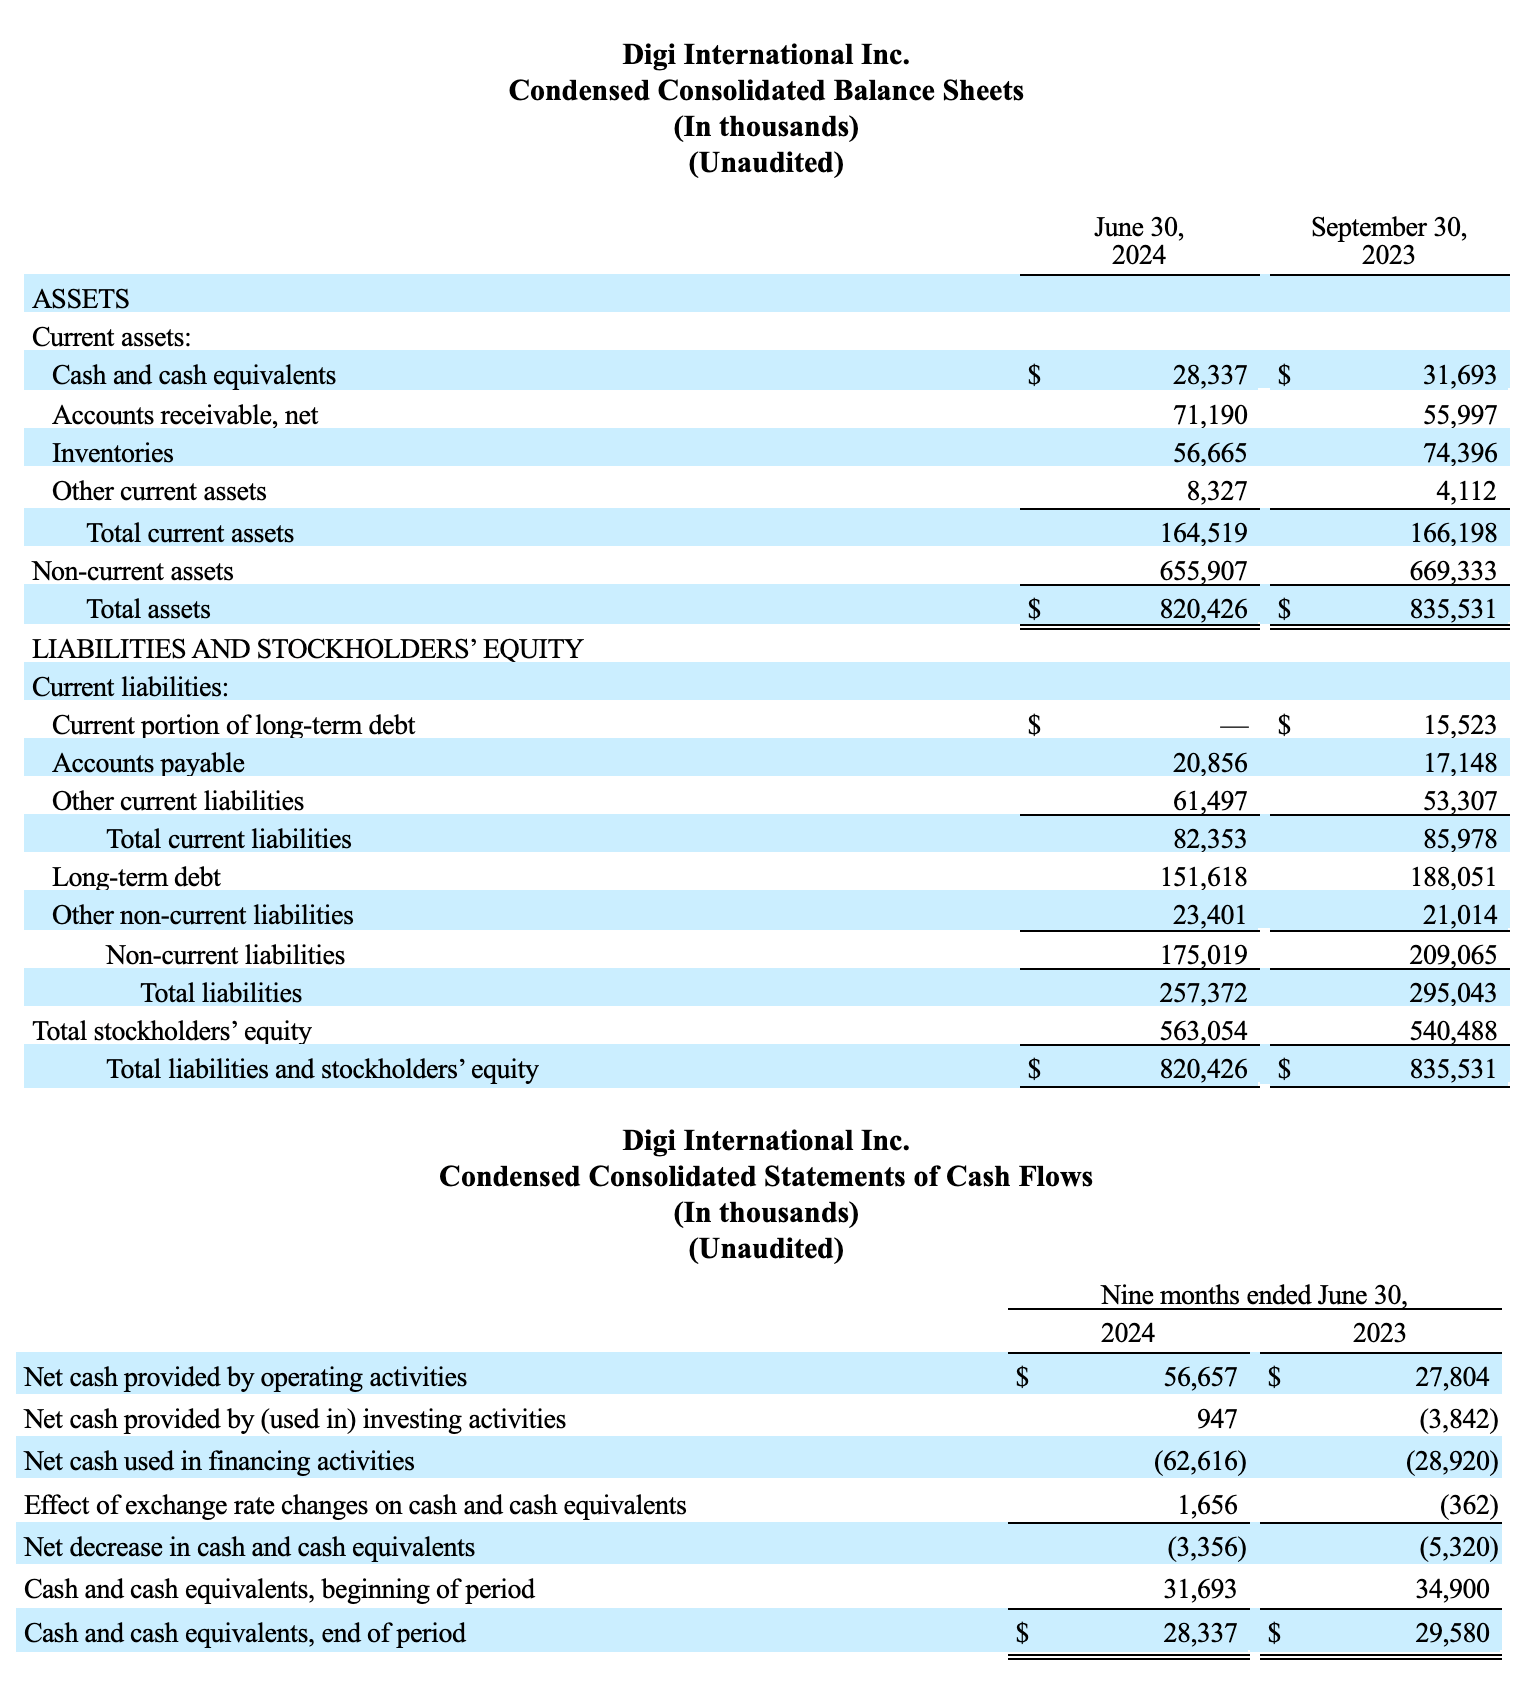Image resolution: width=1530 pixels, height=1688 pixels.
Task: Click the 'September 30, 2023' column header
Action: pos(1389,241)
